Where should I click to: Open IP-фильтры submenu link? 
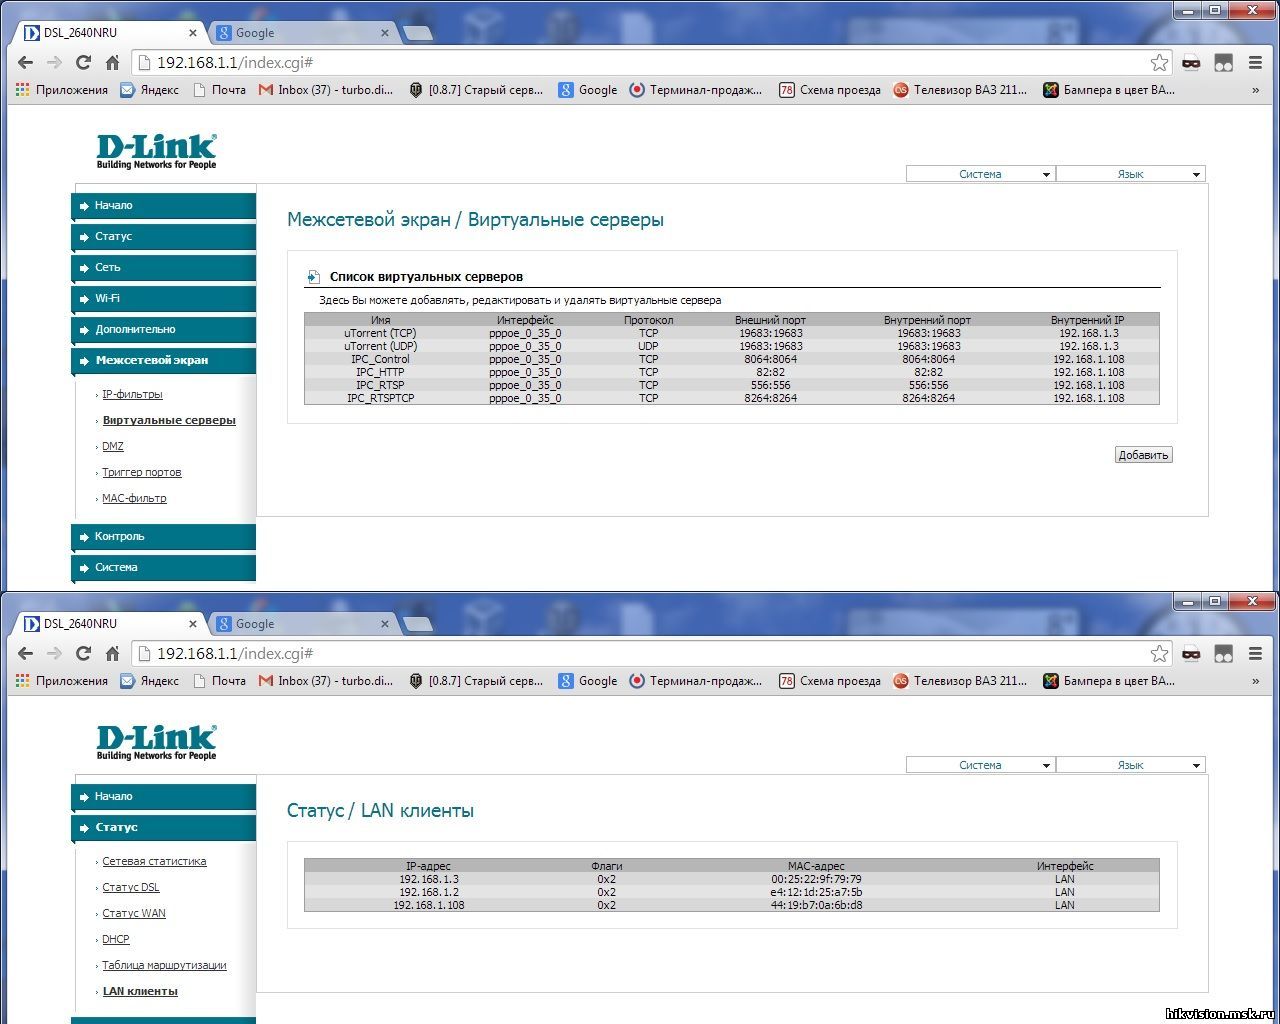[x=132, y=395]
